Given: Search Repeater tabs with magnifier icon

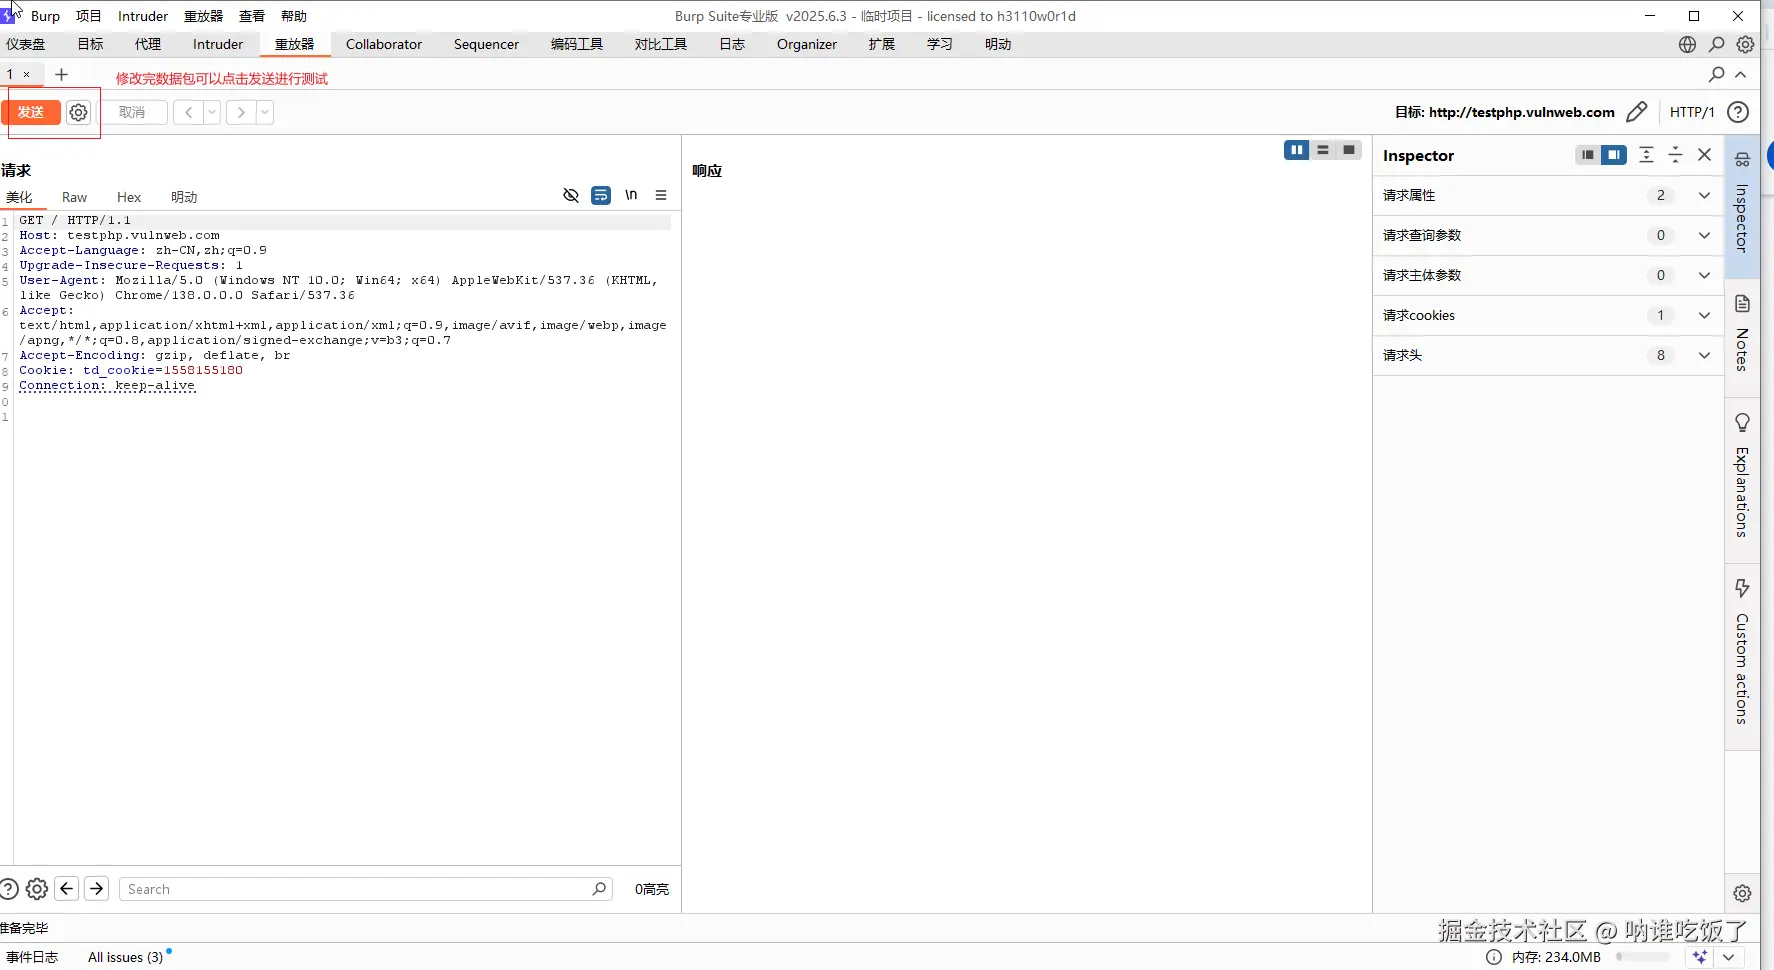Looking at the screenshot, I should tap(1717, 74).
